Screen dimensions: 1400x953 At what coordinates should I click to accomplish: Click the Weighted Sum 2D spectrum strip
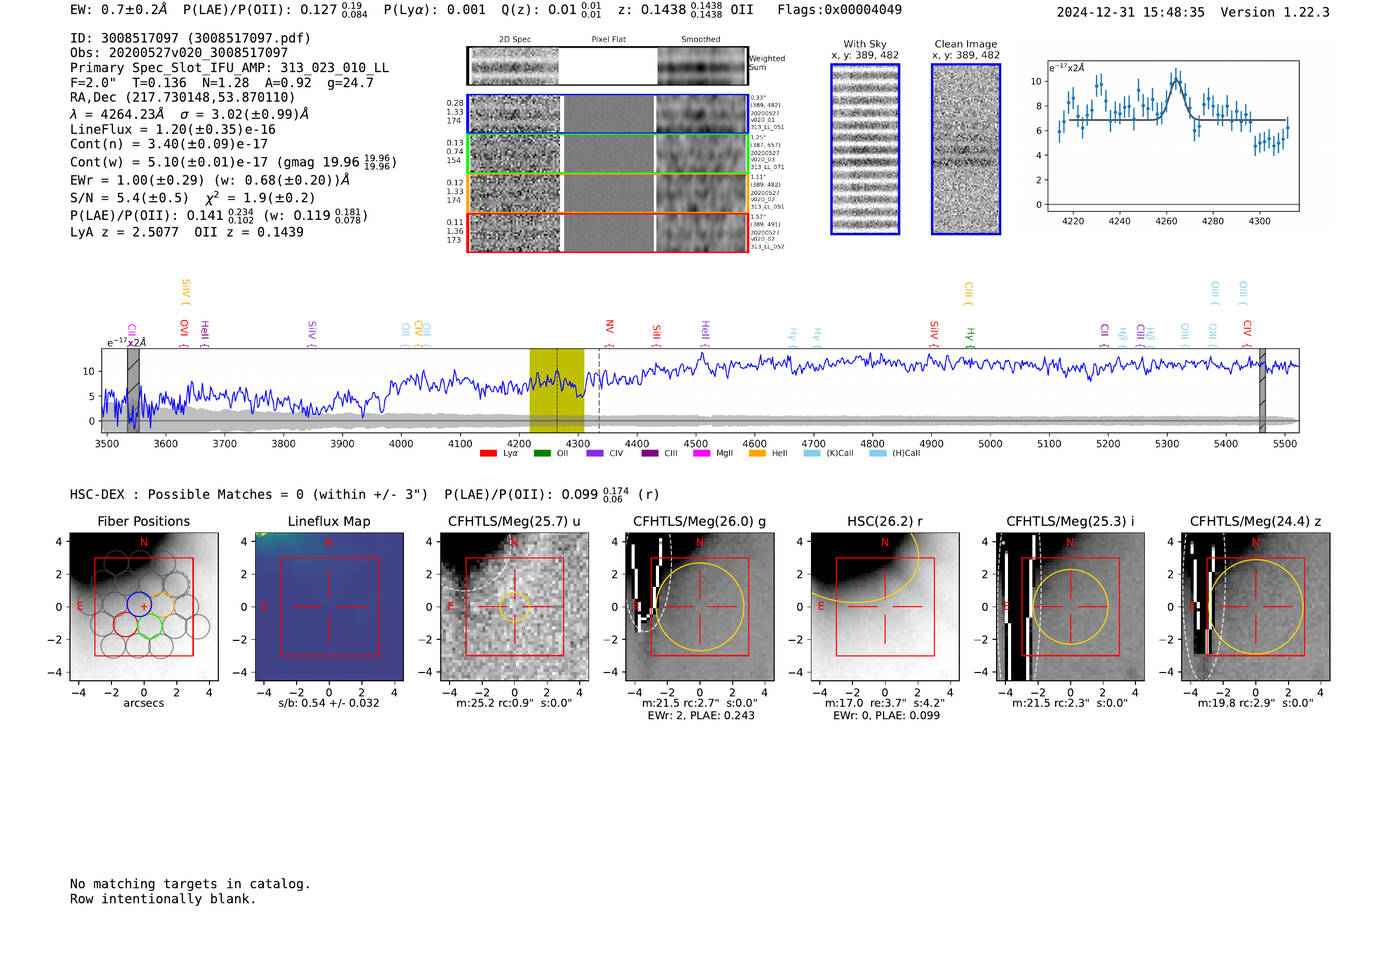coord(607,66)
